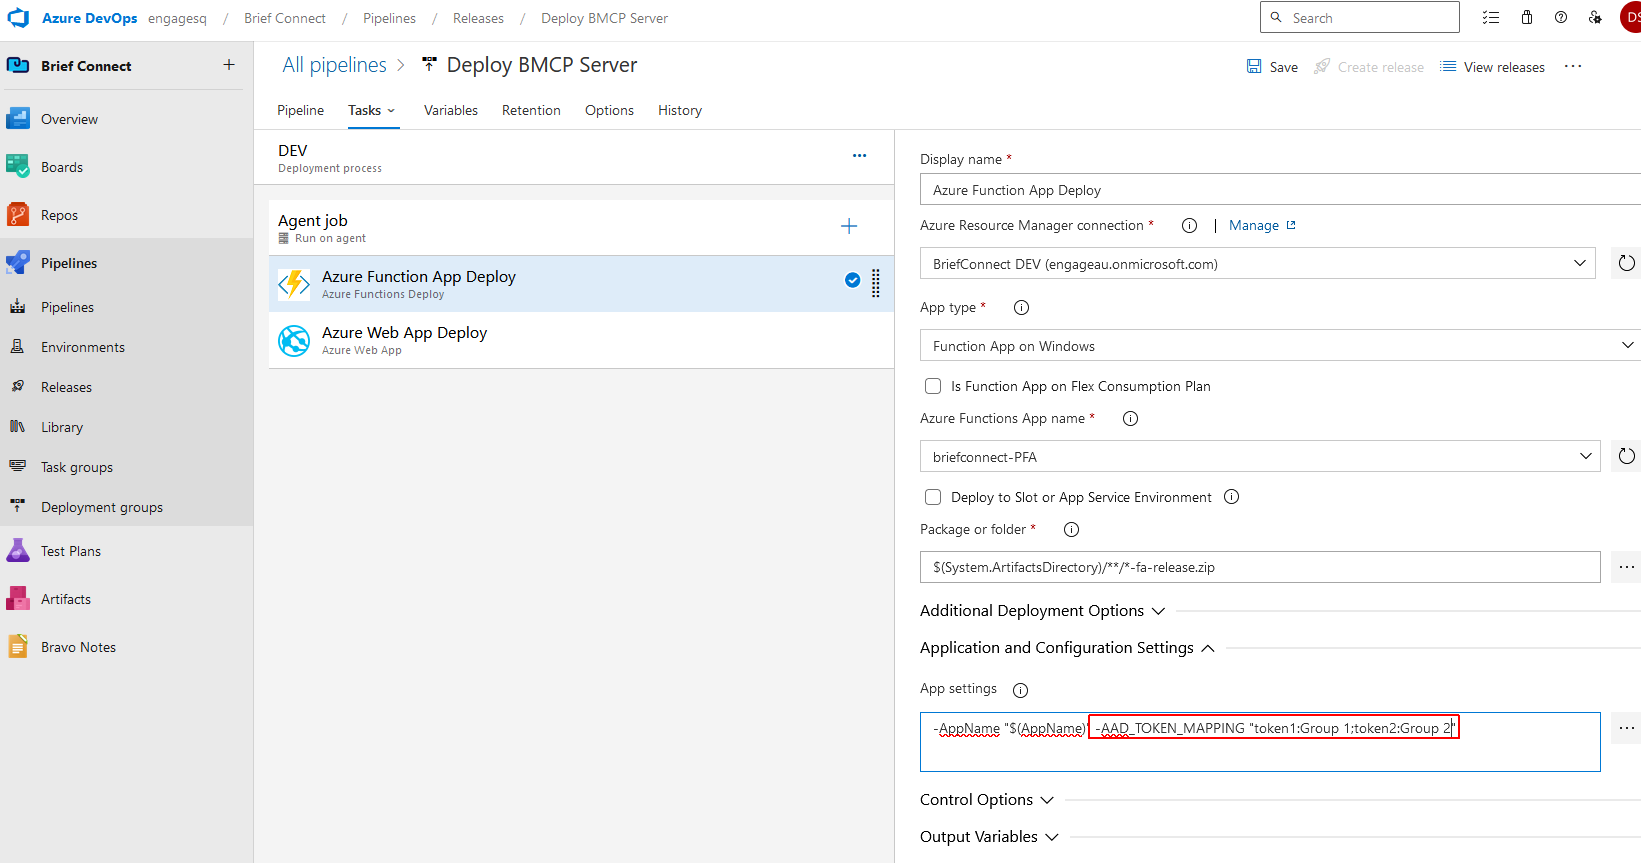Refresh the Azure Functions App name list
The image size is (1641, 863).
1626,456
